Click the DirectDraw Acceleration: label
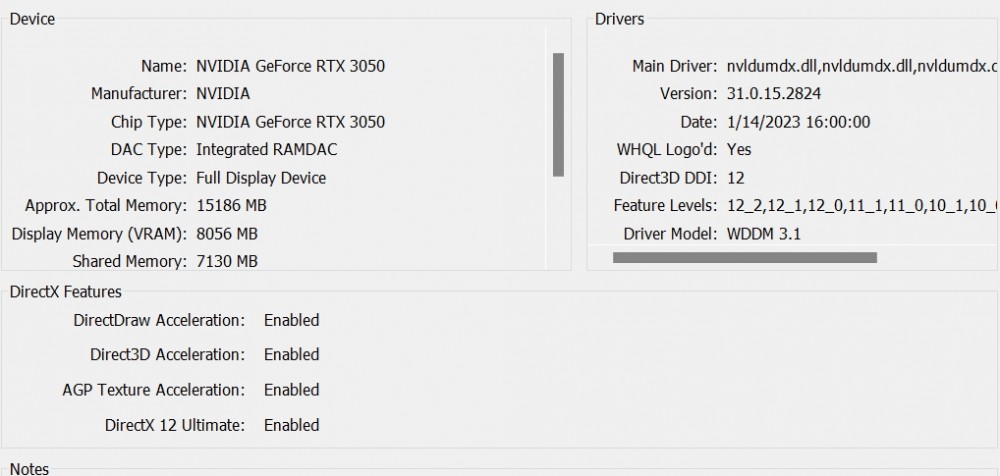 point(159,320)
